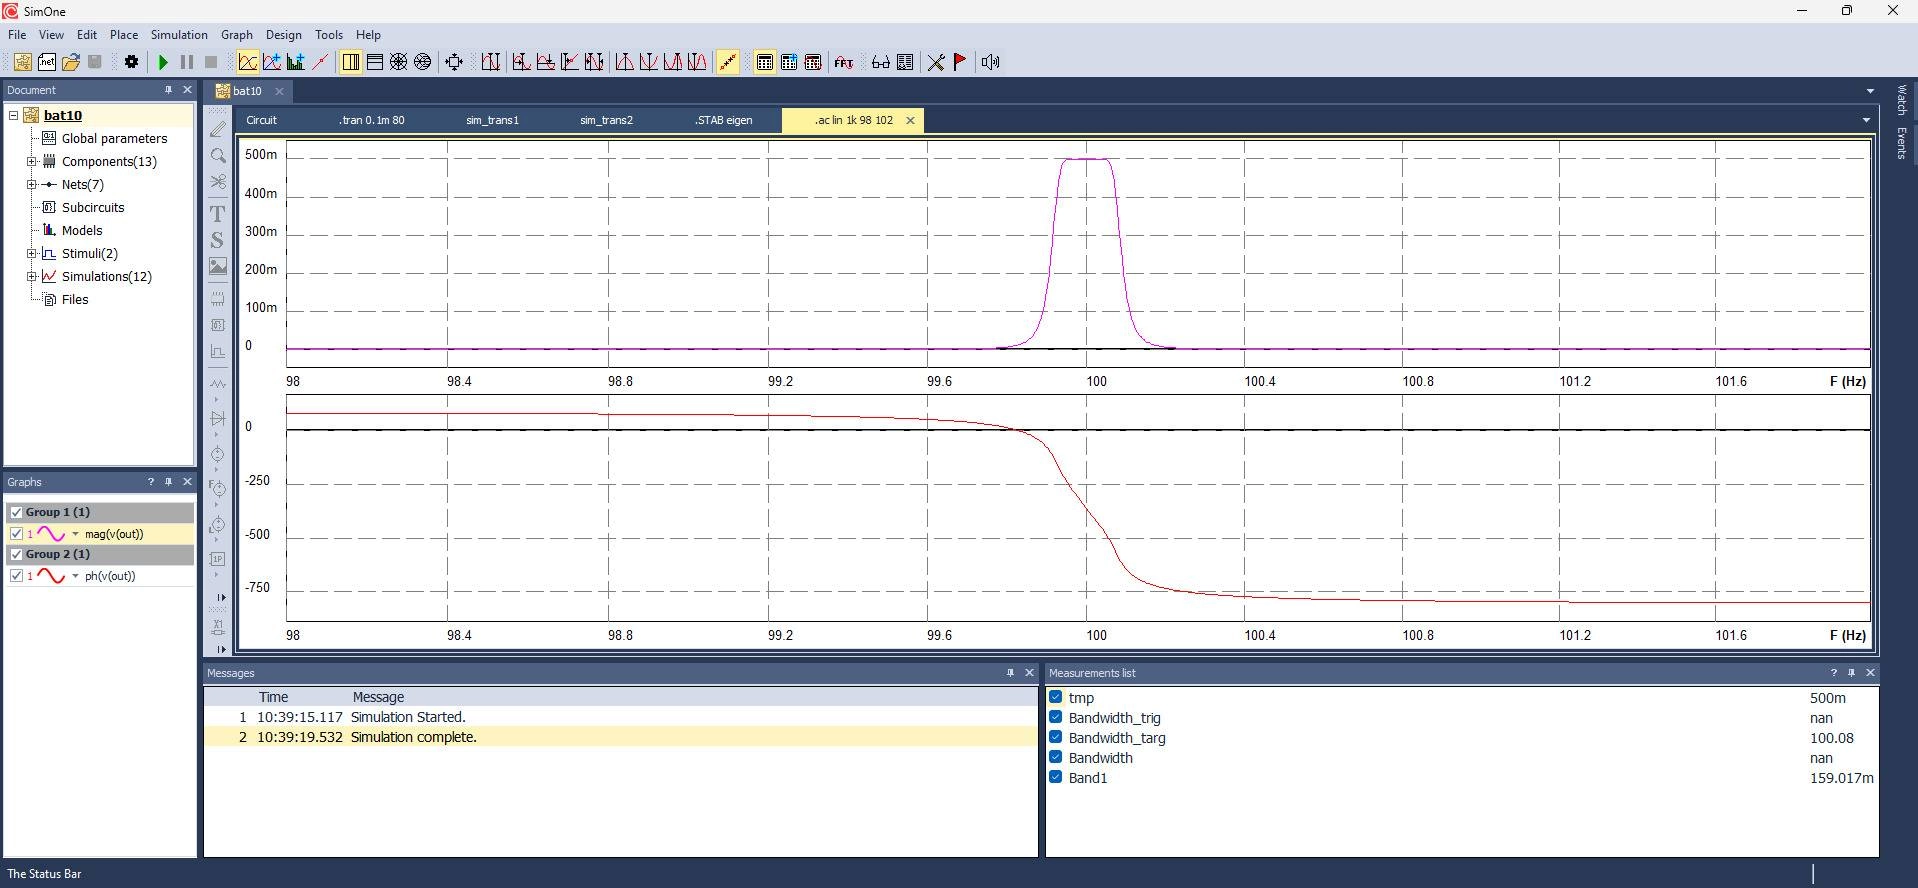
Task: Expand the Simulations(12) tree node
Action: tap(31, 276)
